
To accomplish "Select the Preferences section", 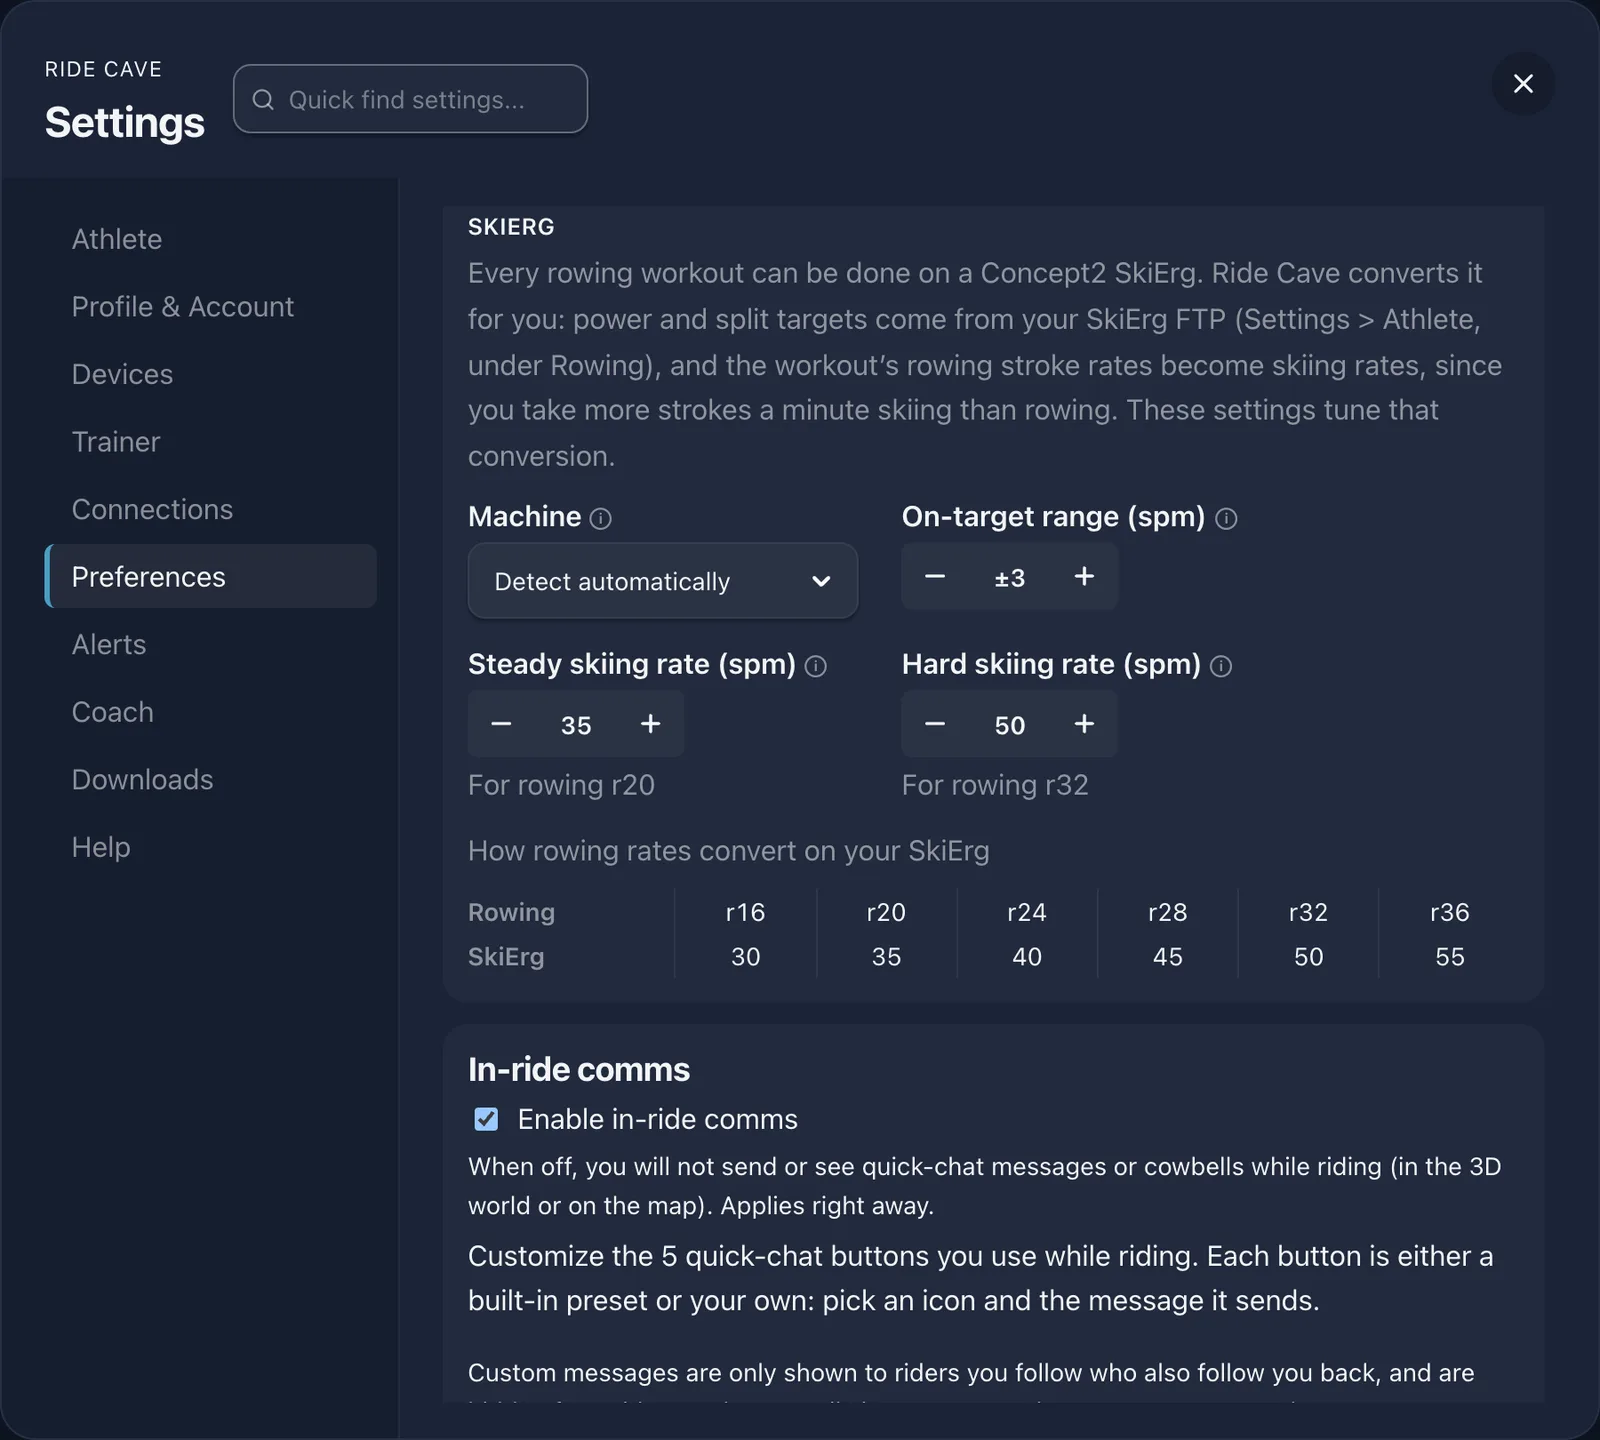I will [x=211, y=577].
